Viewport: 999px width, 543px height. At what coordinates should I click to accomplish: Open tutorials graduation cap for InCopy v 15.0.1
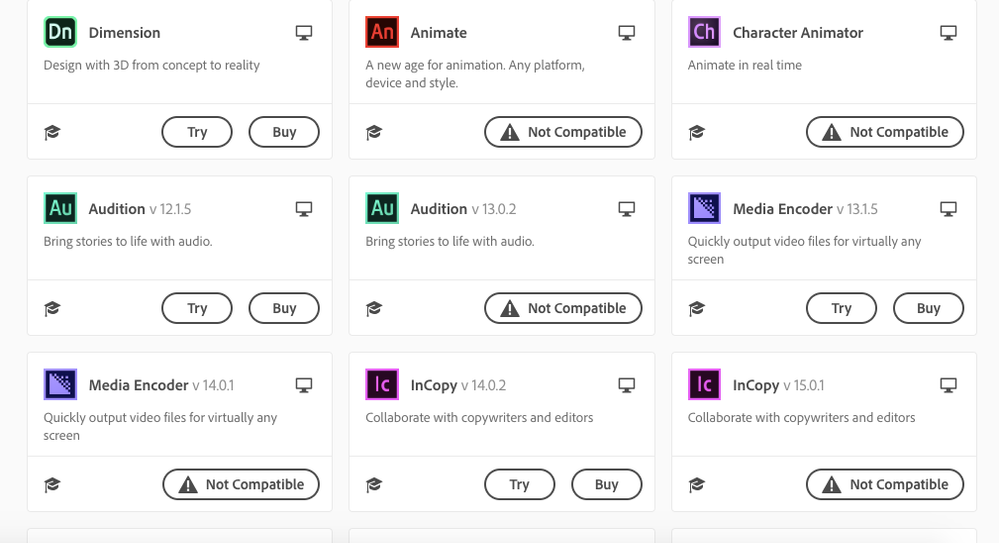[x=696, y=485]
